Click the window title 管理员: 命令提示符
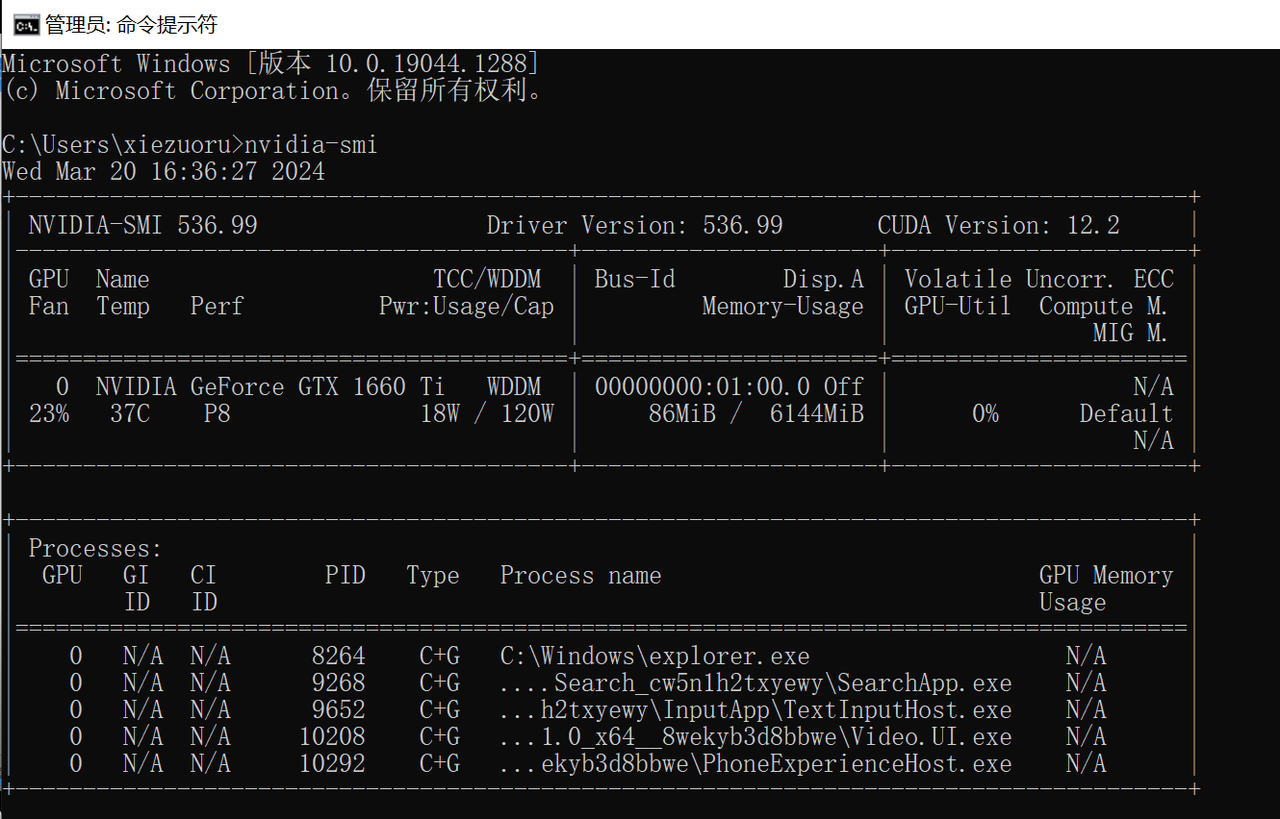 (x=131, y=24)
